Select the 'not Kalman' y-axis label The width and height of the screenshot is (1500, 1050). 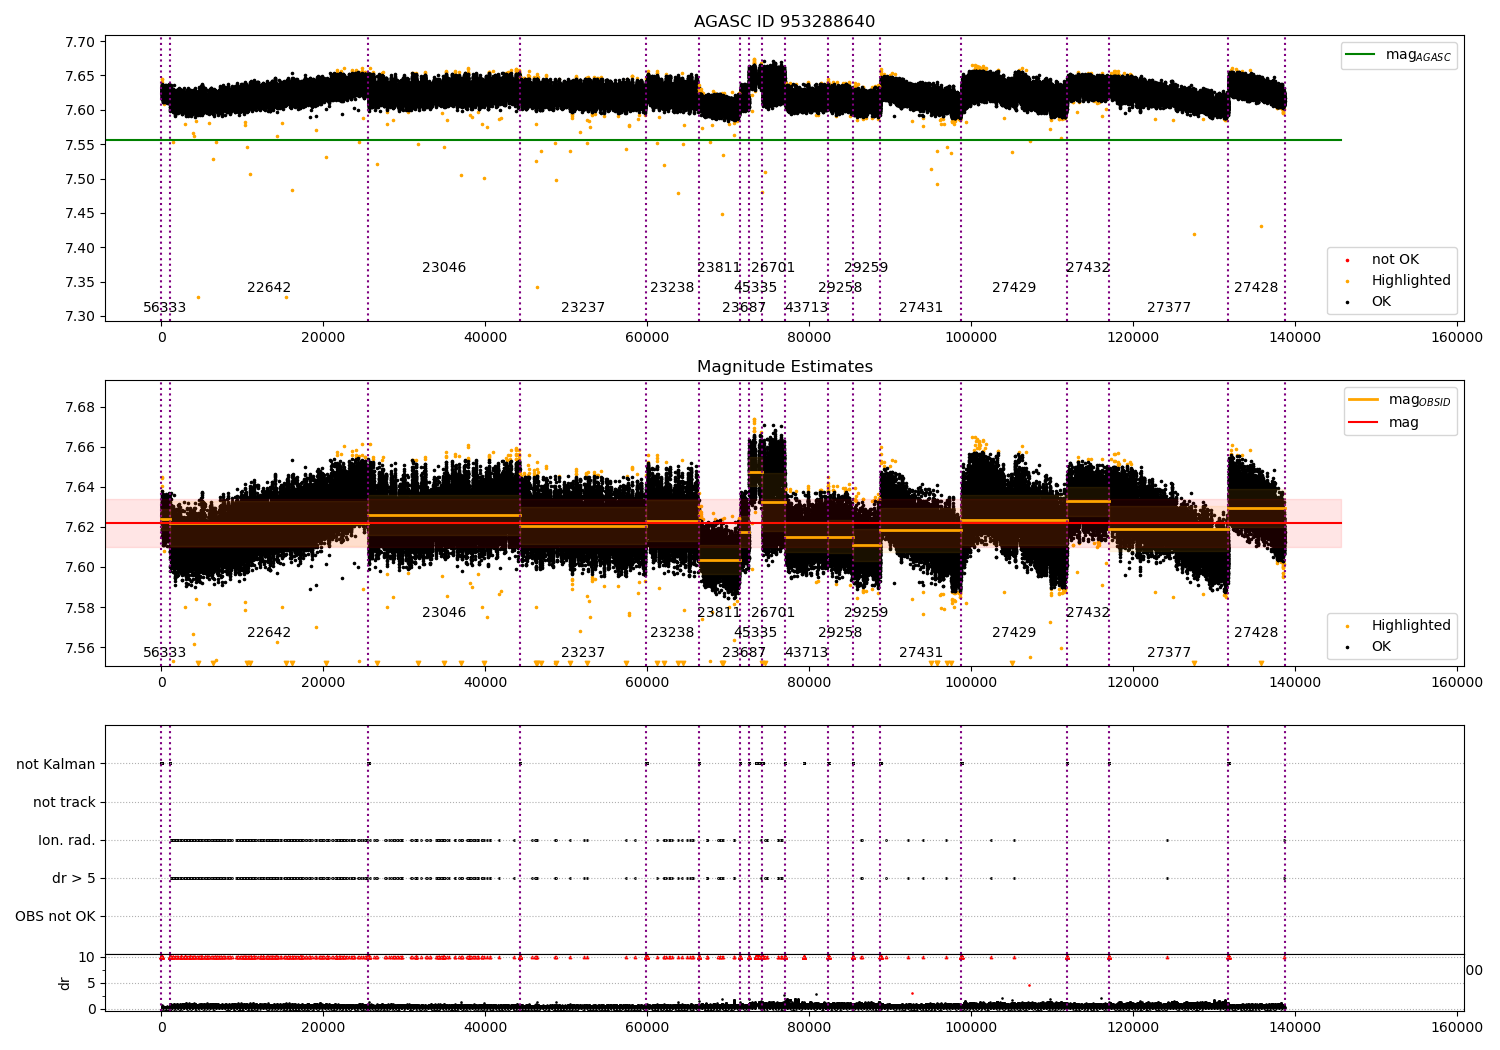[56, 764]
